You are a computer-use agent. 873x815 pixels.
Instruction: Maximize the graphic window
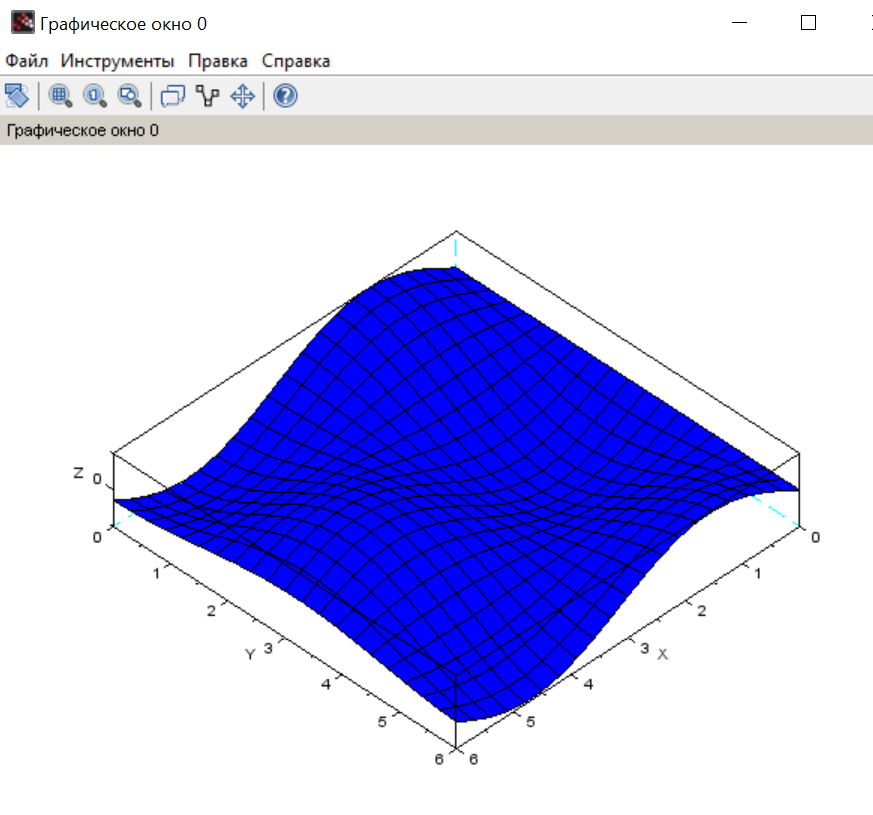tap(808, 23)
